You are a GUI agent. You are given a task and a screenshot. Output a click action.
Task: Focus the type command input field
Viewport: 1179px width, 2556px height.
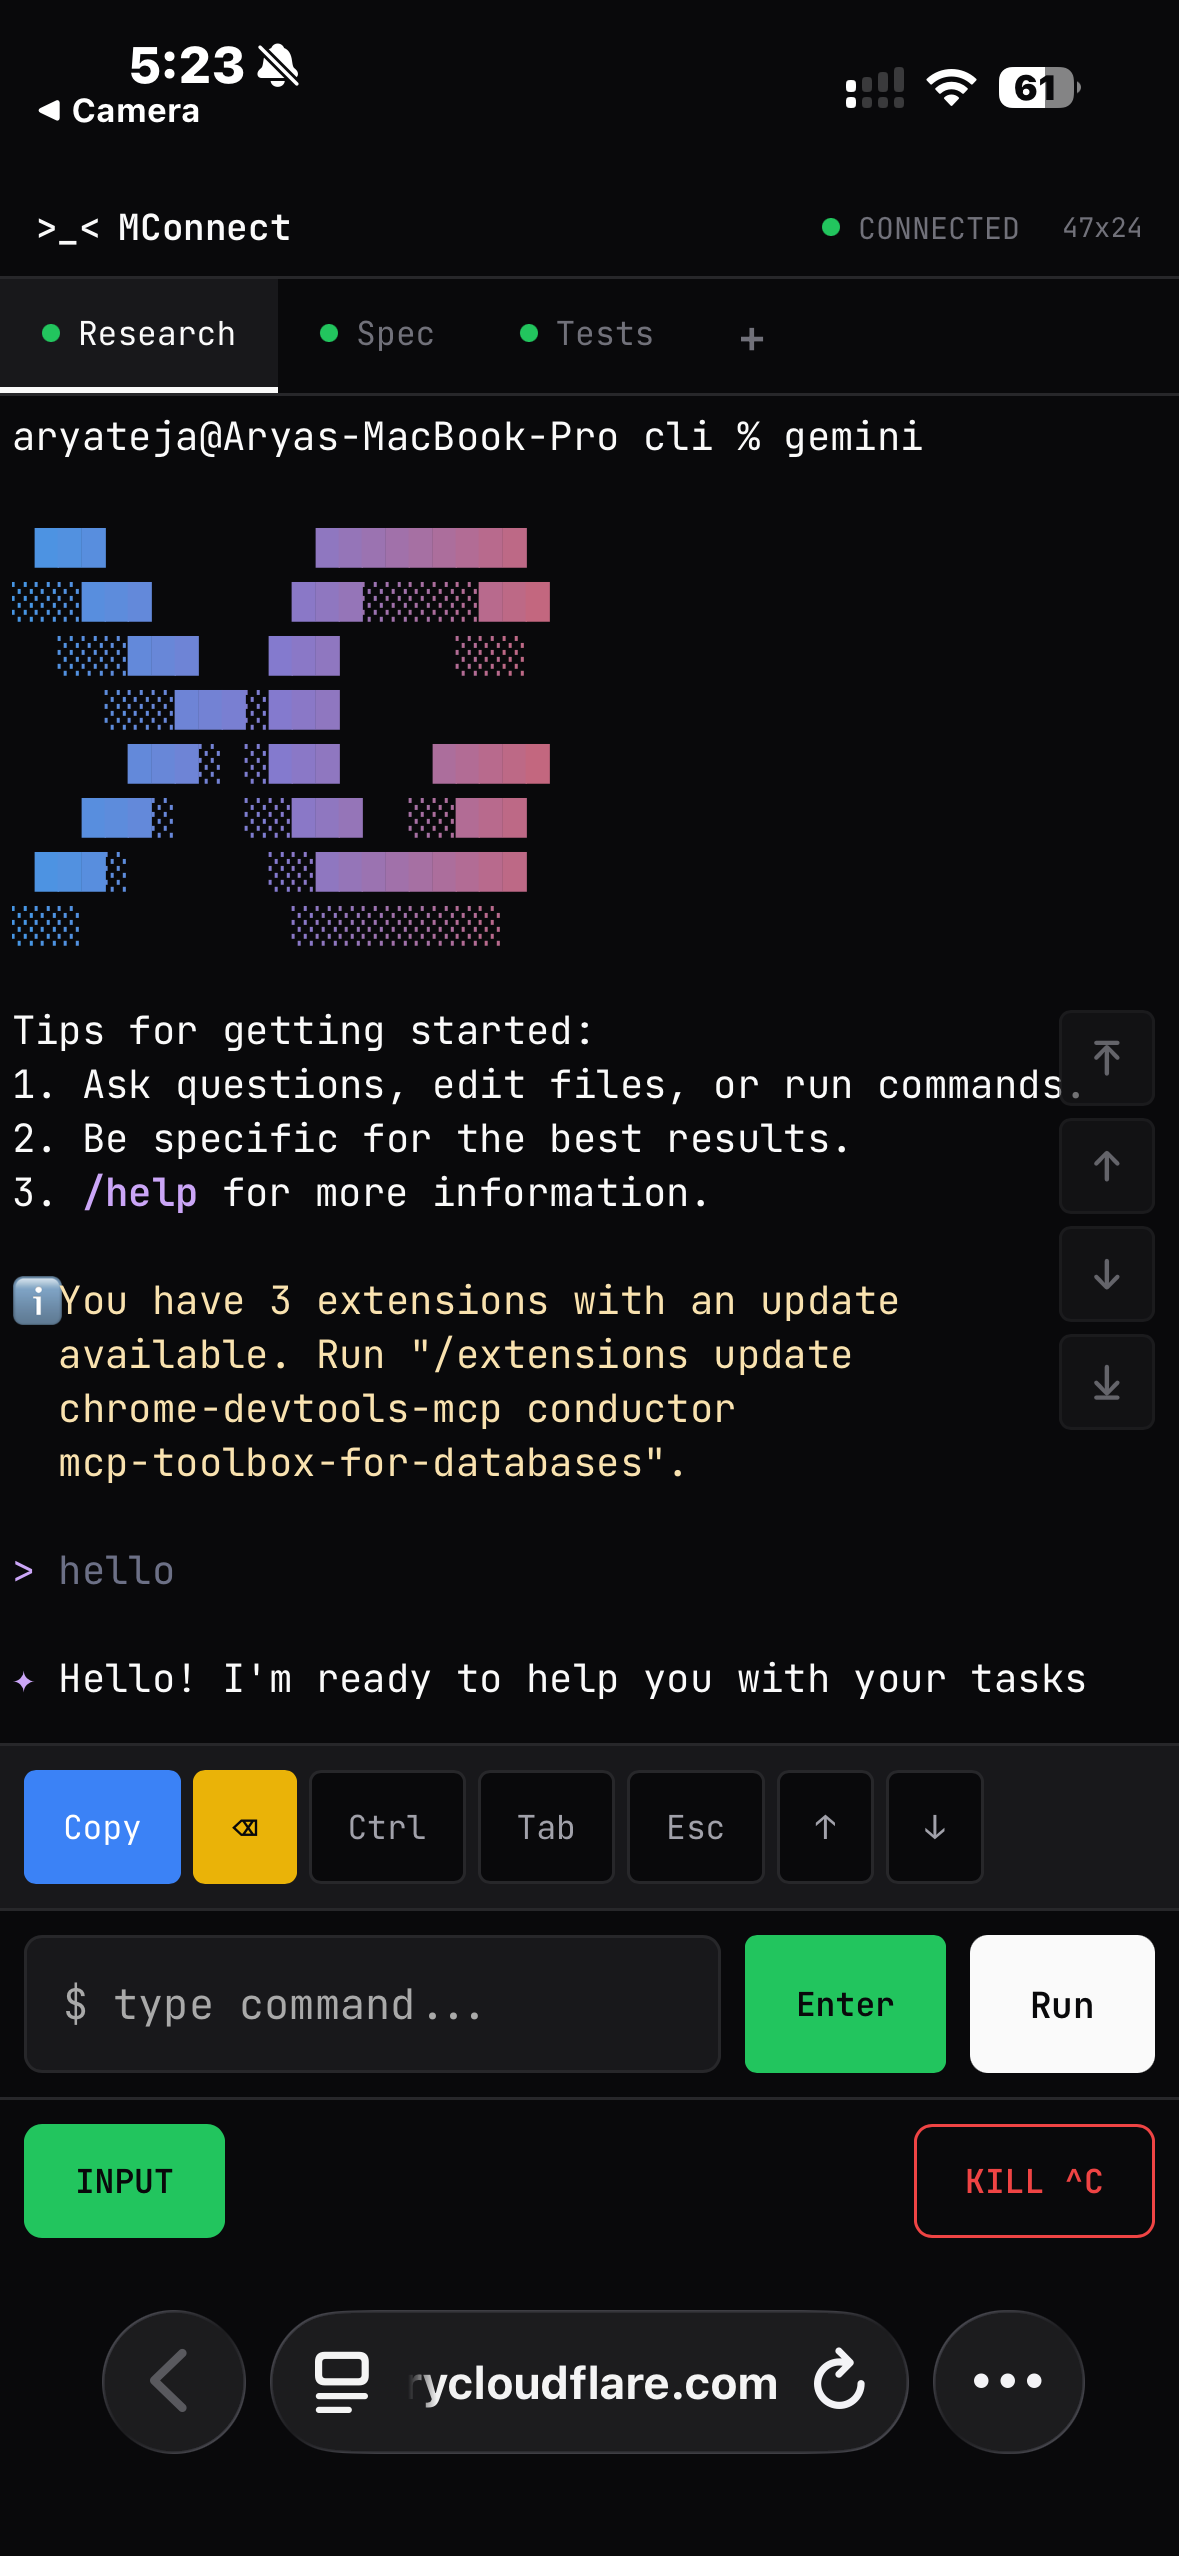(372, 2004)
